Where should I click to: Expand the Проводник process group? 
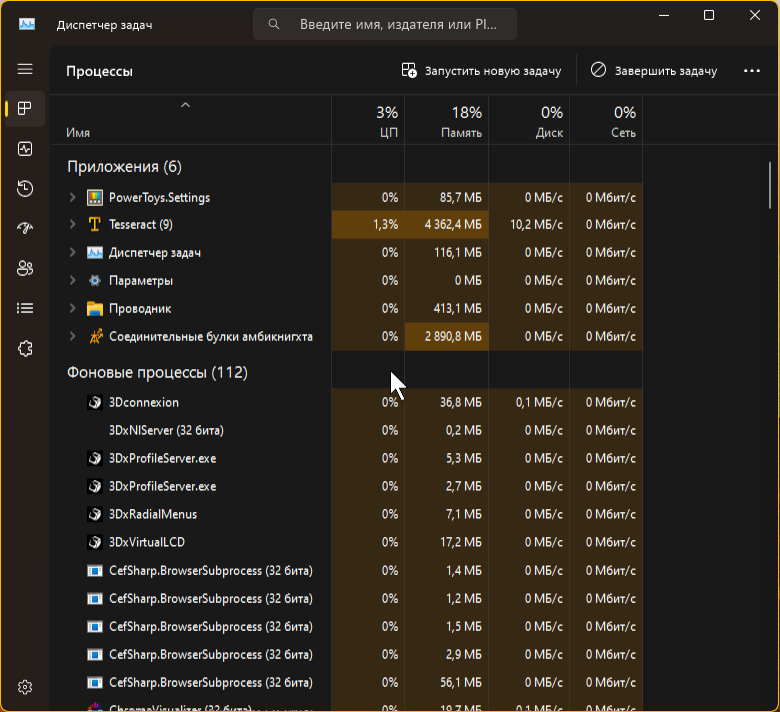pyautogui.click(x=72, y=309)
